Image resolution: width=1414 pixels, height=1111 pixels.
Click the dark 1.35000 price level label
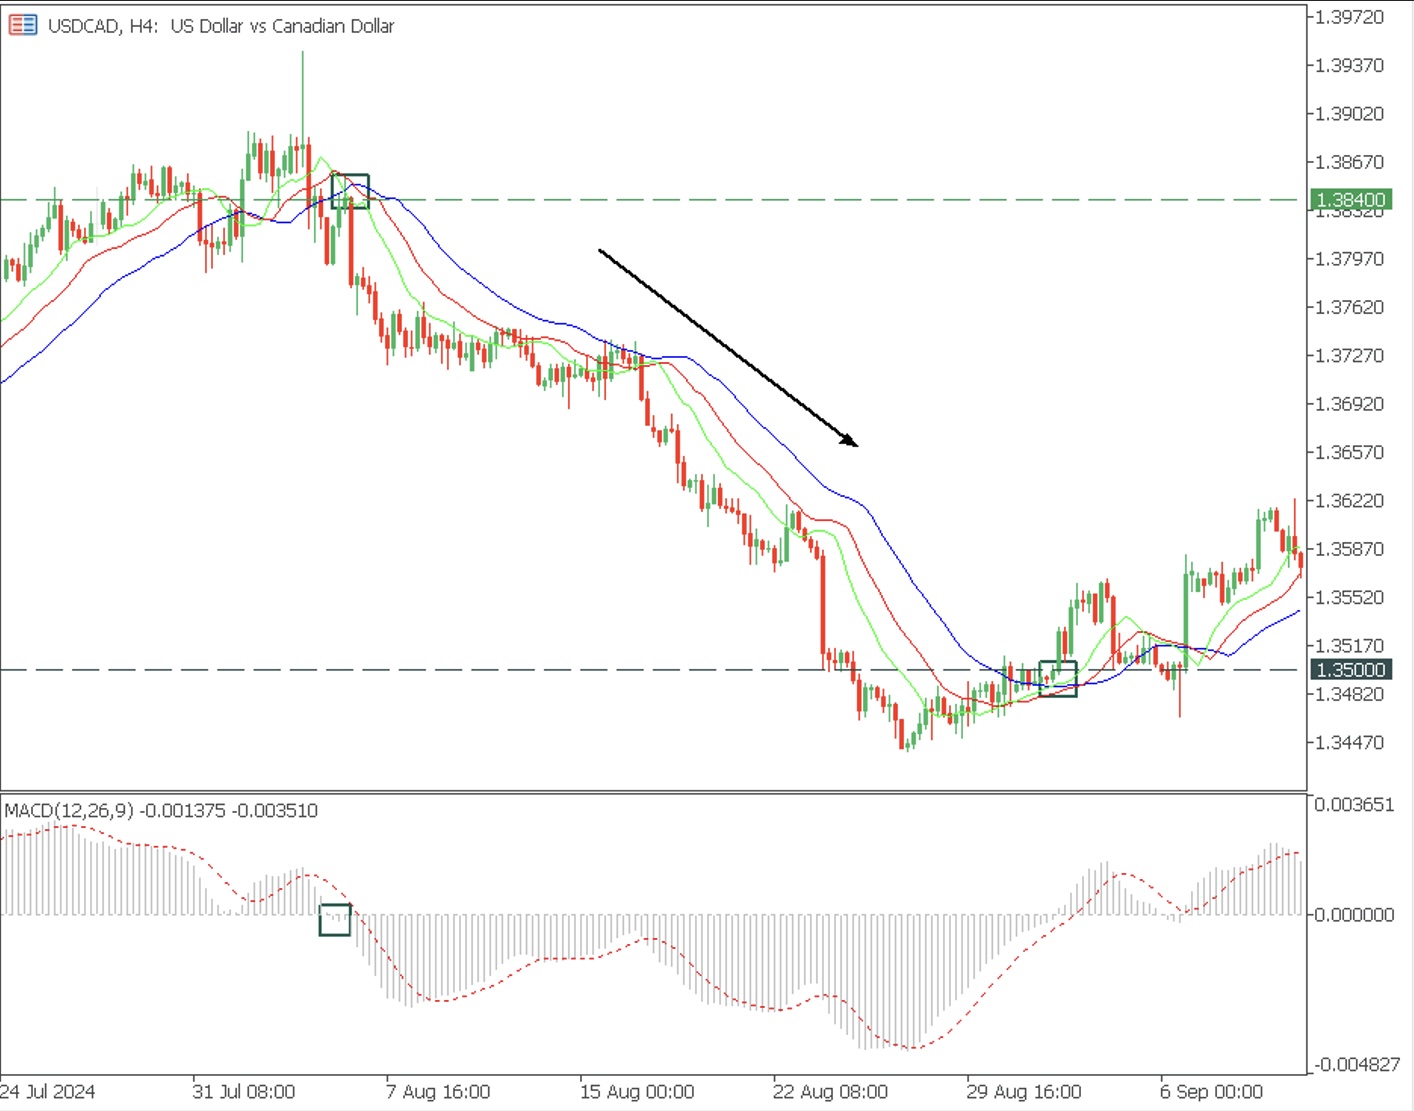point(1350,670)
